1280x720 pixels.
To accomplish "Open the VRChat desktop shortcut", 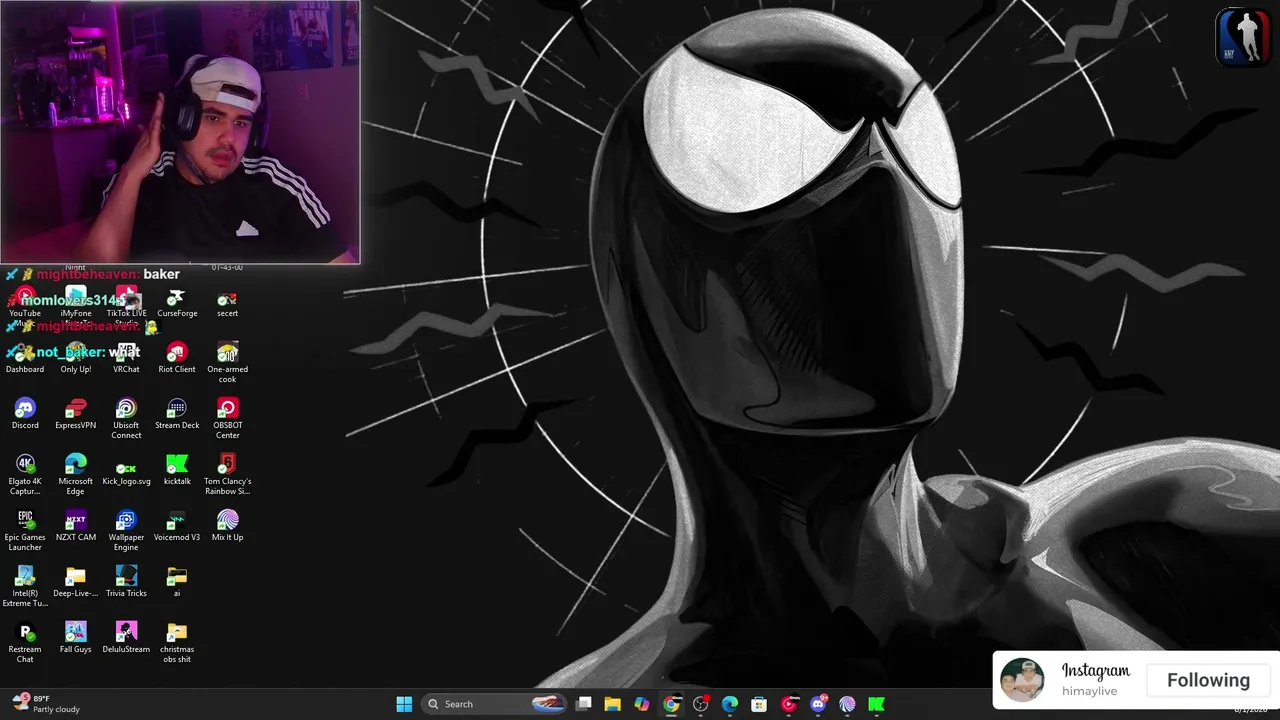I will tap(126, 357).
